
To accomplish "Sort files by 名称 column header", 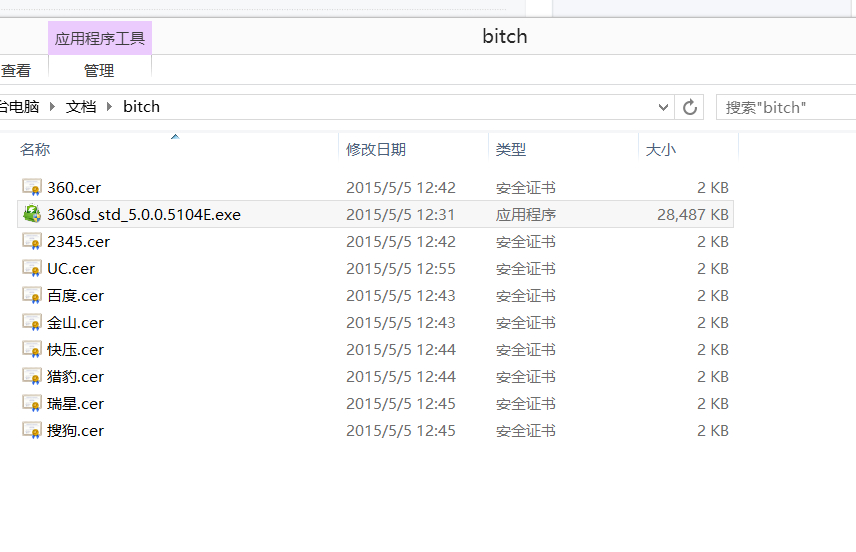I will pos(35,150).
